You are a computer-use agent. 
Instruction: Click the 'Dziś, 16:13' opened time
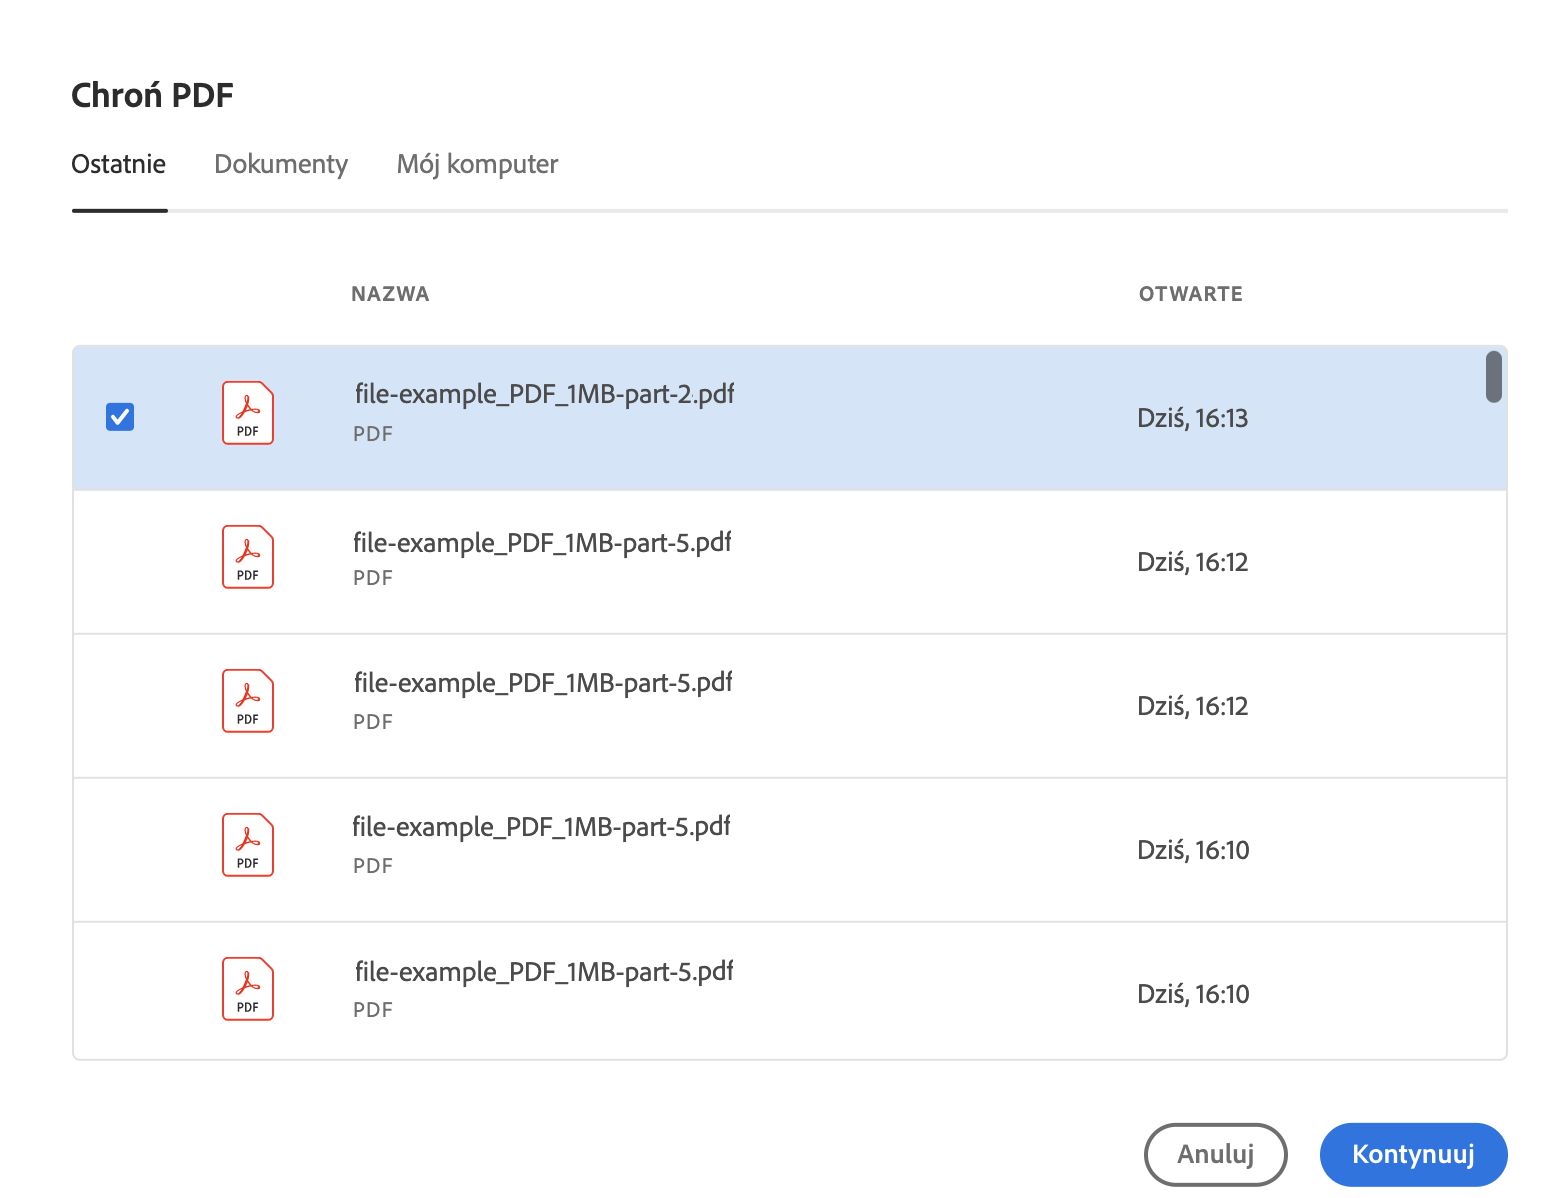[x=1192, y=418]
